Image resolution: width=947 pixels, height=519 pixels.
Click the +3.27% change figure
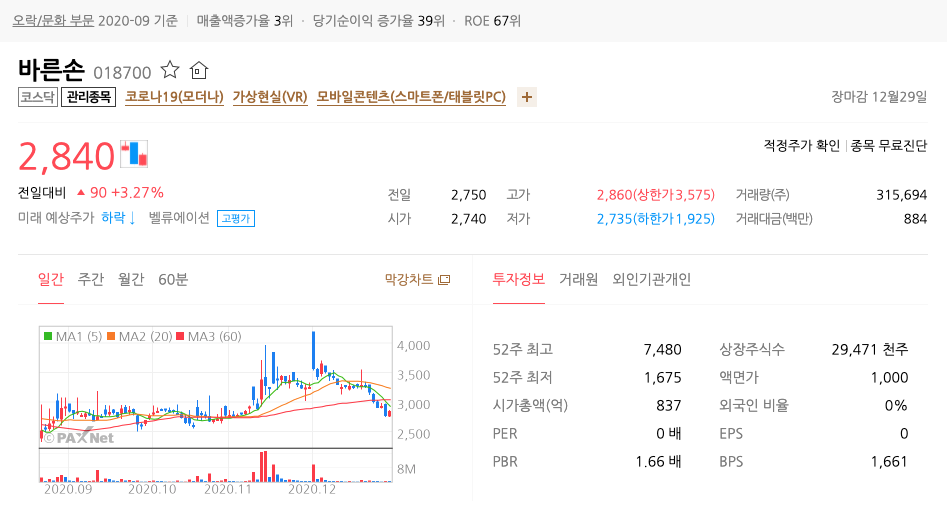click(137, 193)
